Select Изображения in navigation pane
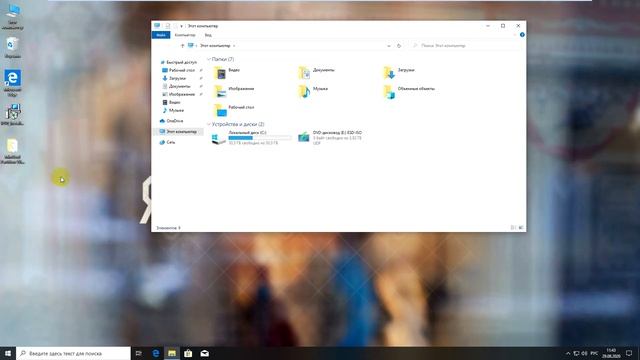 pyautogui.click(x=178, y=94)
